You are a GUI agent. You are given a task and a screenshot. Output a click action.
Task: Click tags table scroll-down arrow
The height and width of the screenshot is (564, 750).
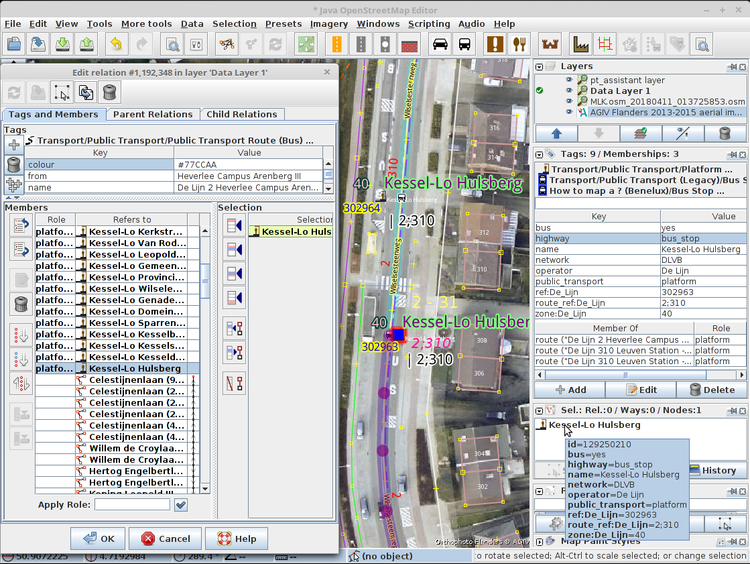329,188
